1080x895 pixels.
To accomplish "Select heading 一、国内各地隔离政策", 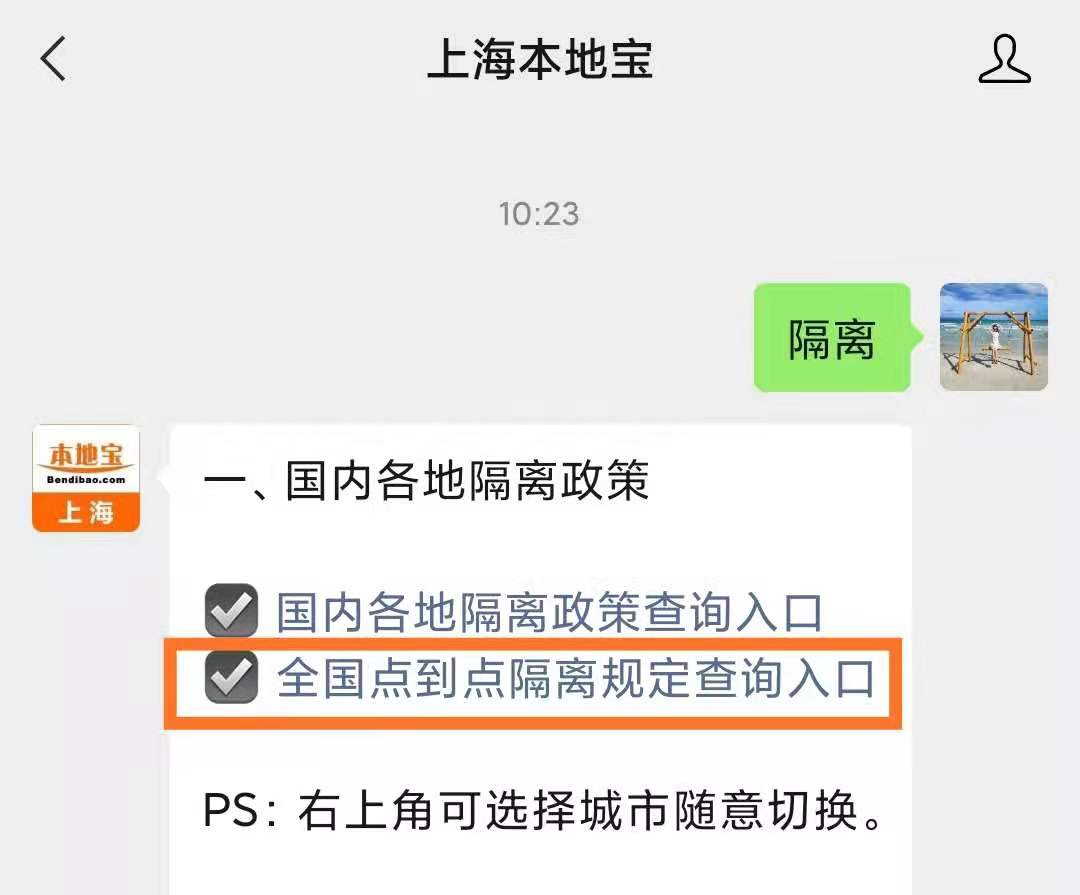I will point(426,480).
